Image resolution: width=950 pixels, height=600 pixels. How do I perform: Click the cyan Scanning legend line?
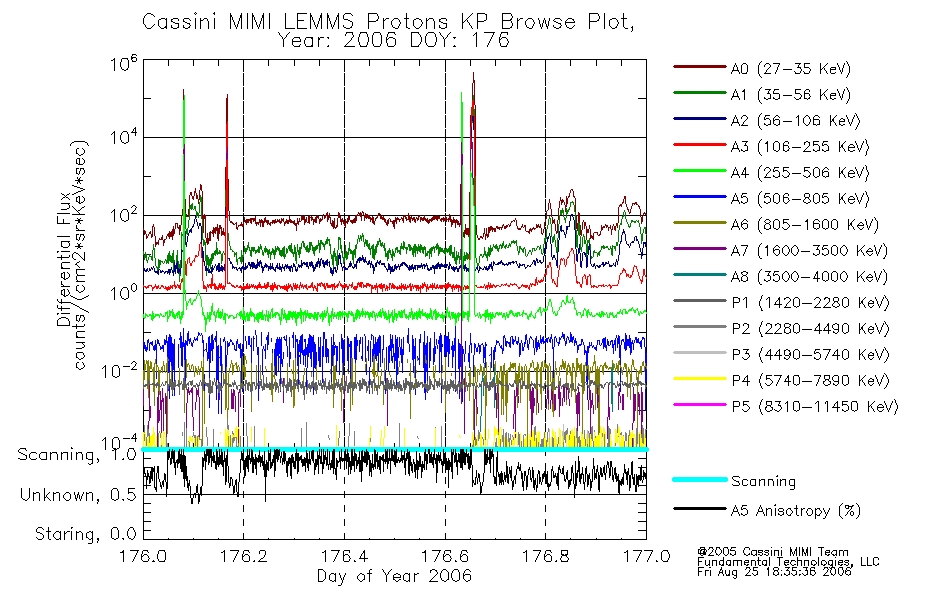pos(700,479)
